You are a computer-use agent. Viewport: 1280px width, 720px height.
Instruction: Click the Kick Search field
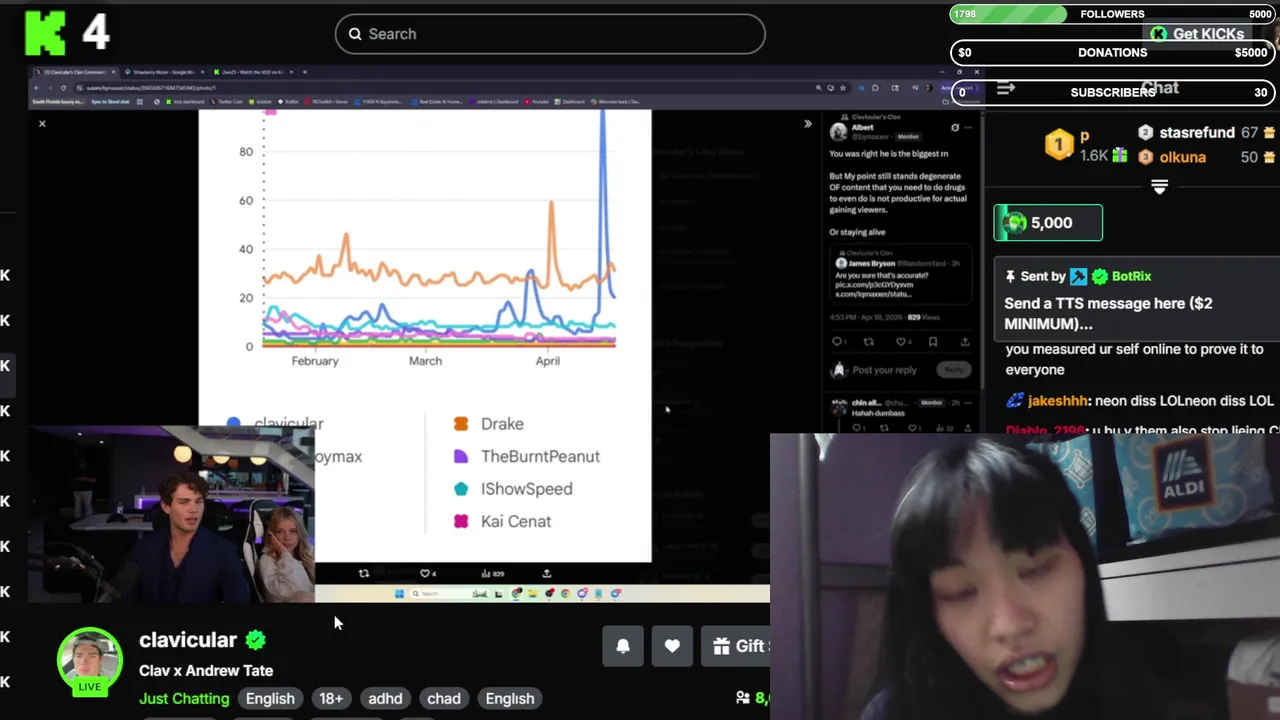[x=550, y=34]
